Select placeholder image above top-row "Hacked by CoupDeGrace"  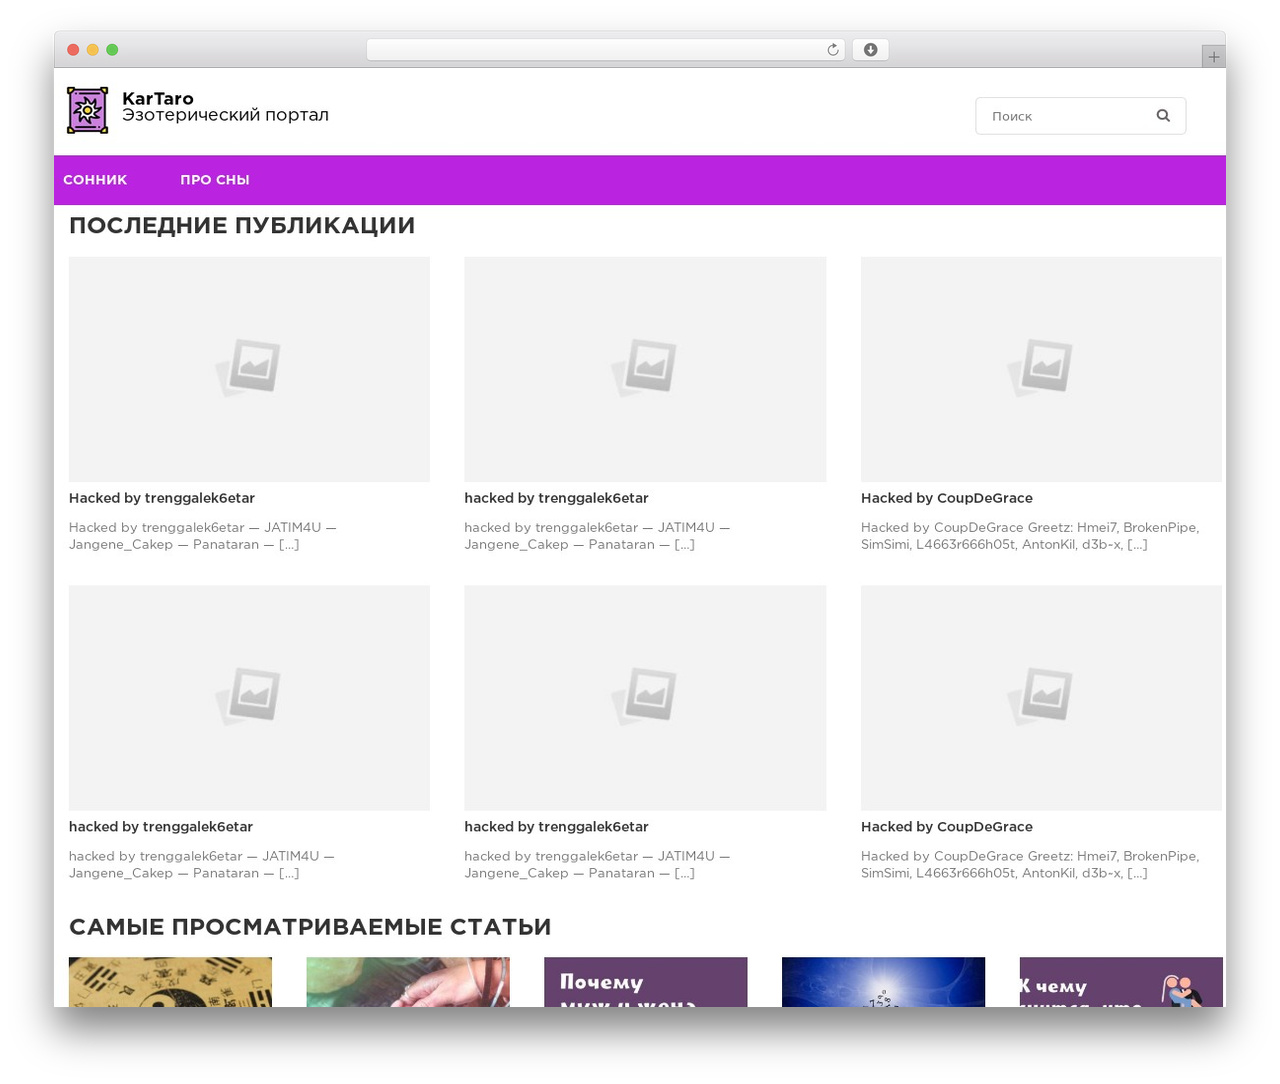[1041, 369]
